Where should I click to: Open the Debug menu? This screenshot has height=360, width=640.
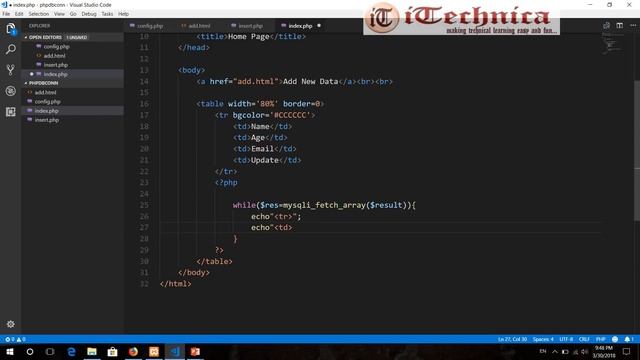coord(89,14)
